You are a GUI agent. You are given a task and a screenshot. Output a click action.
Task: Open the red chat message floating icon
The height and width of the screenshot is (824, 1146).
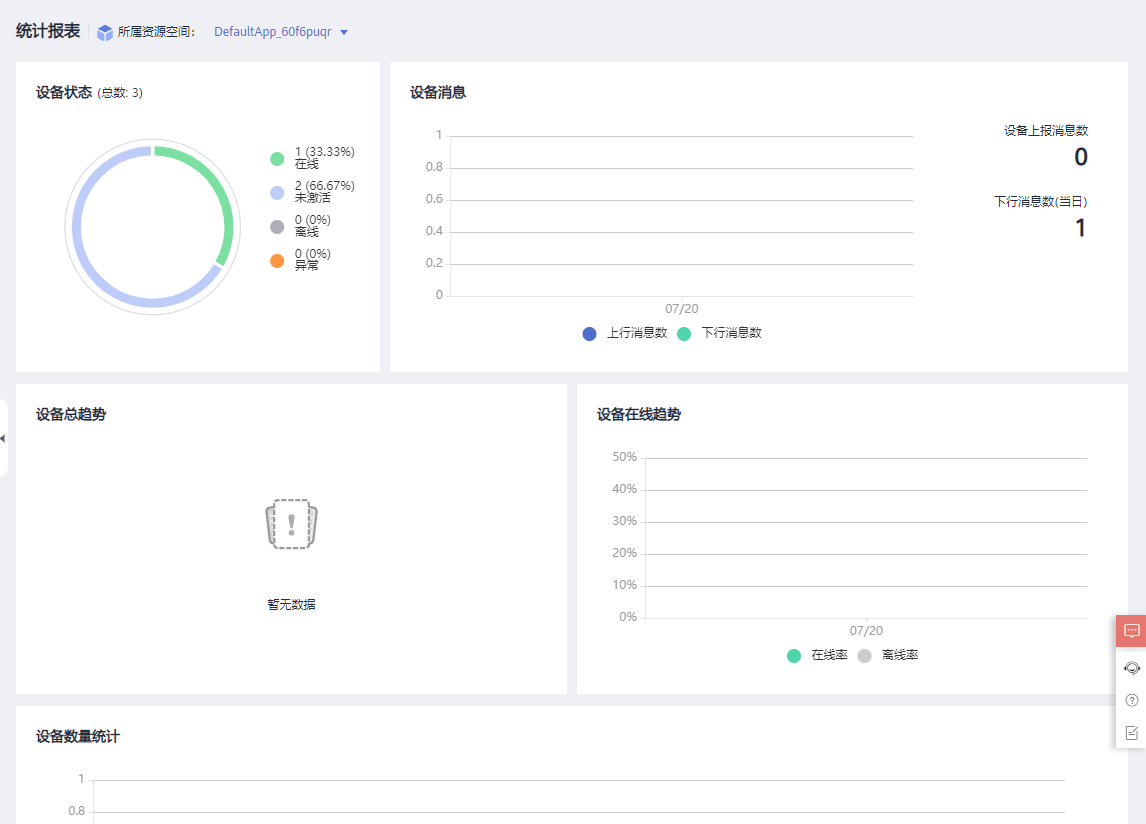click(1131, 631)
